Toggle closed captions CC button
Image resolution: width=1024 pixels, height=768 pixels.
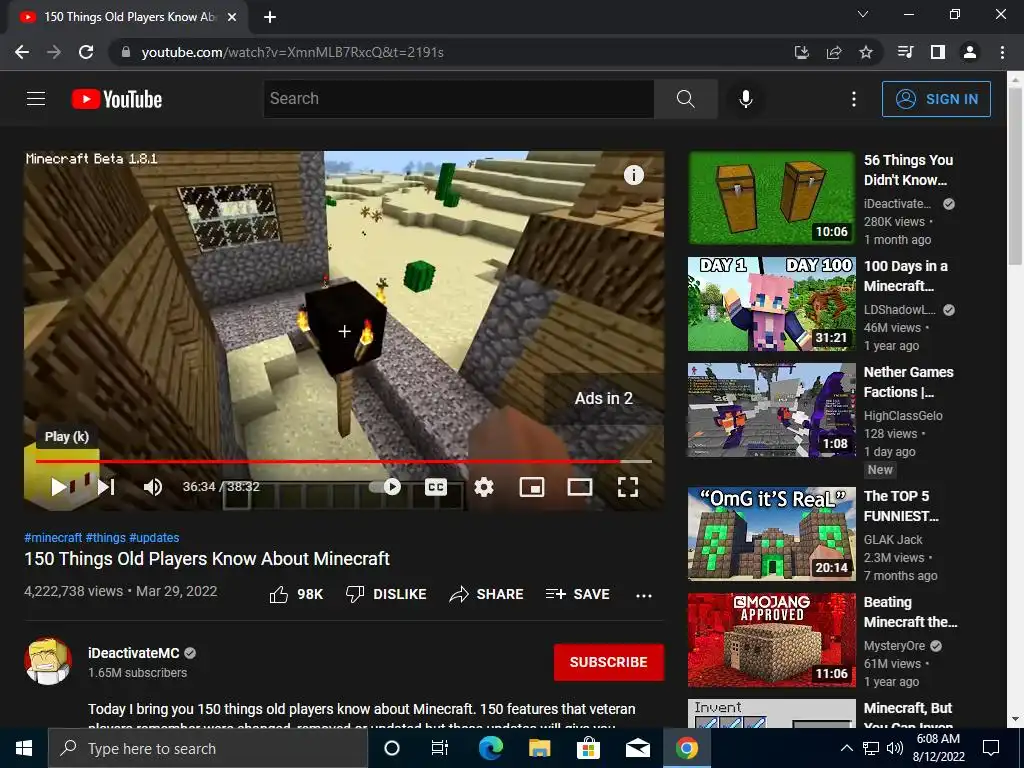pyautogui.click(x=436, y=487)
